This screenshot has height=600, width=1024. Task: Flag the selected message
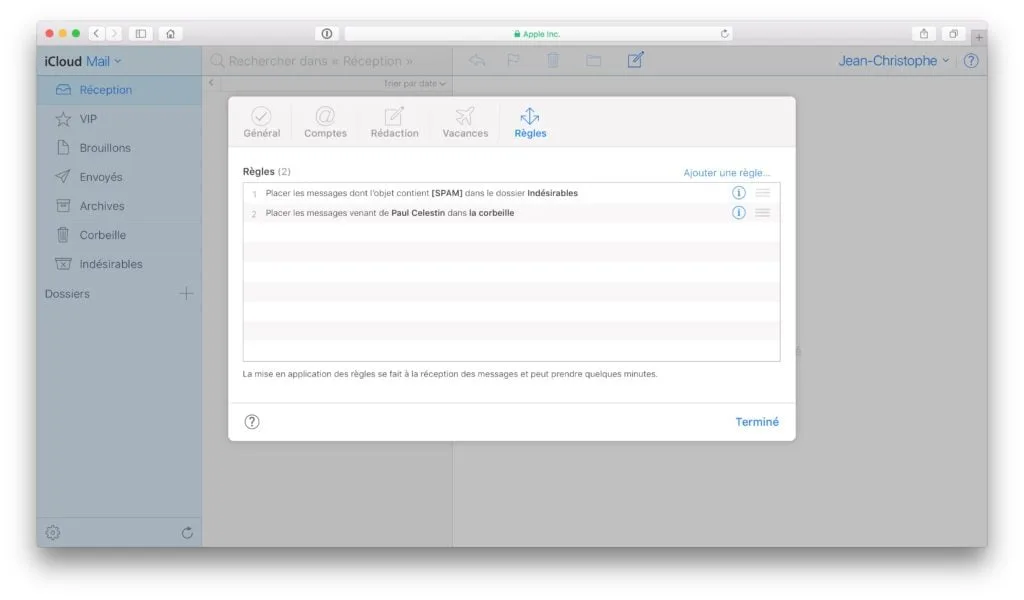513,60
